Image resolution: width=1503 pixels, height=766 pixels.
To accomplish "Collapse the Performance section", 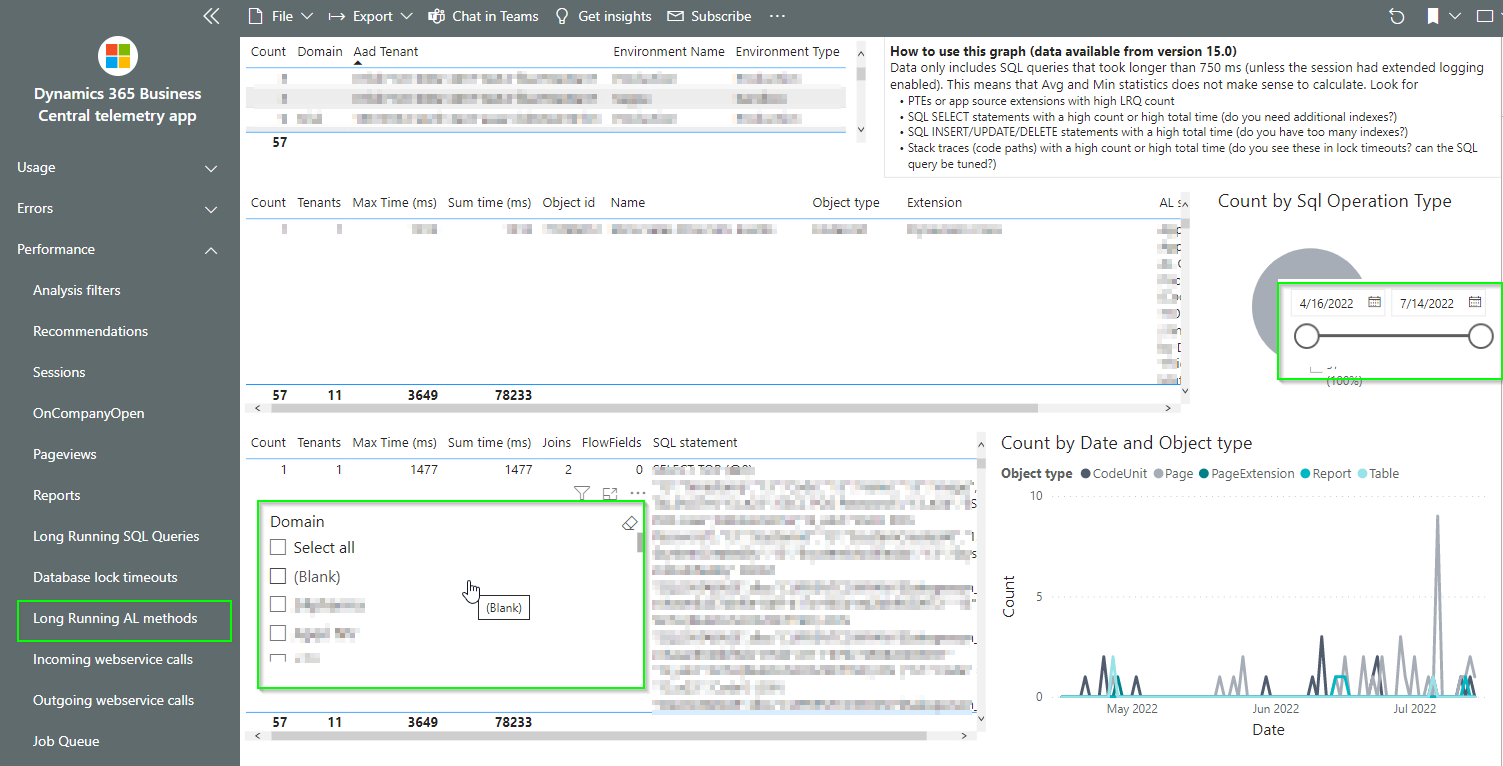I will click(210, 249).
